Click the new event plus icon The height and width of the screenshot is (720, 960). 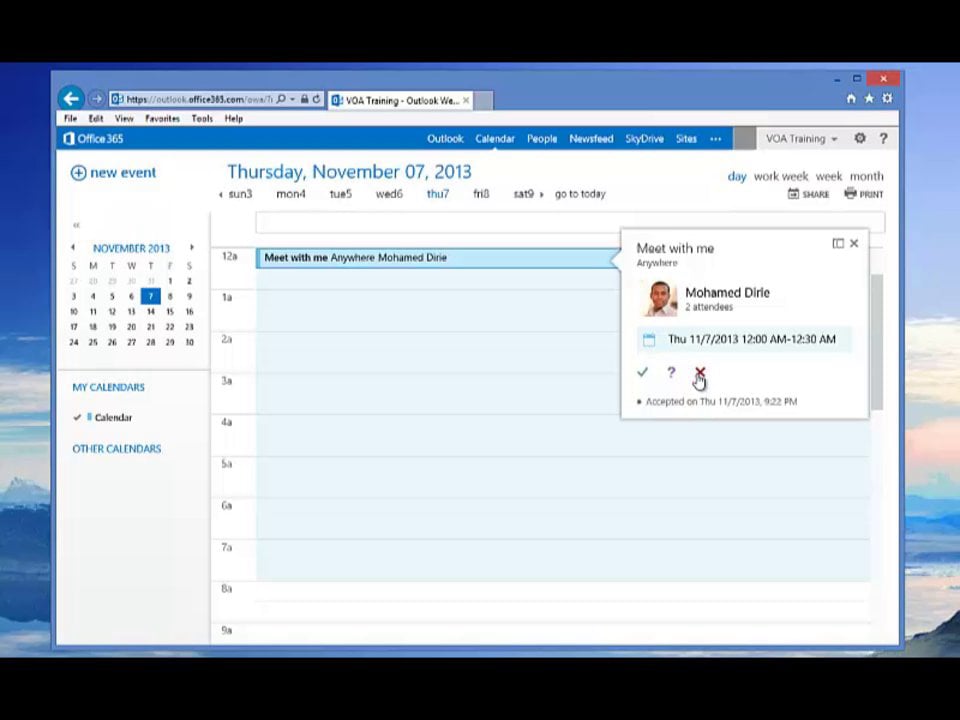[x=78, y=173]
